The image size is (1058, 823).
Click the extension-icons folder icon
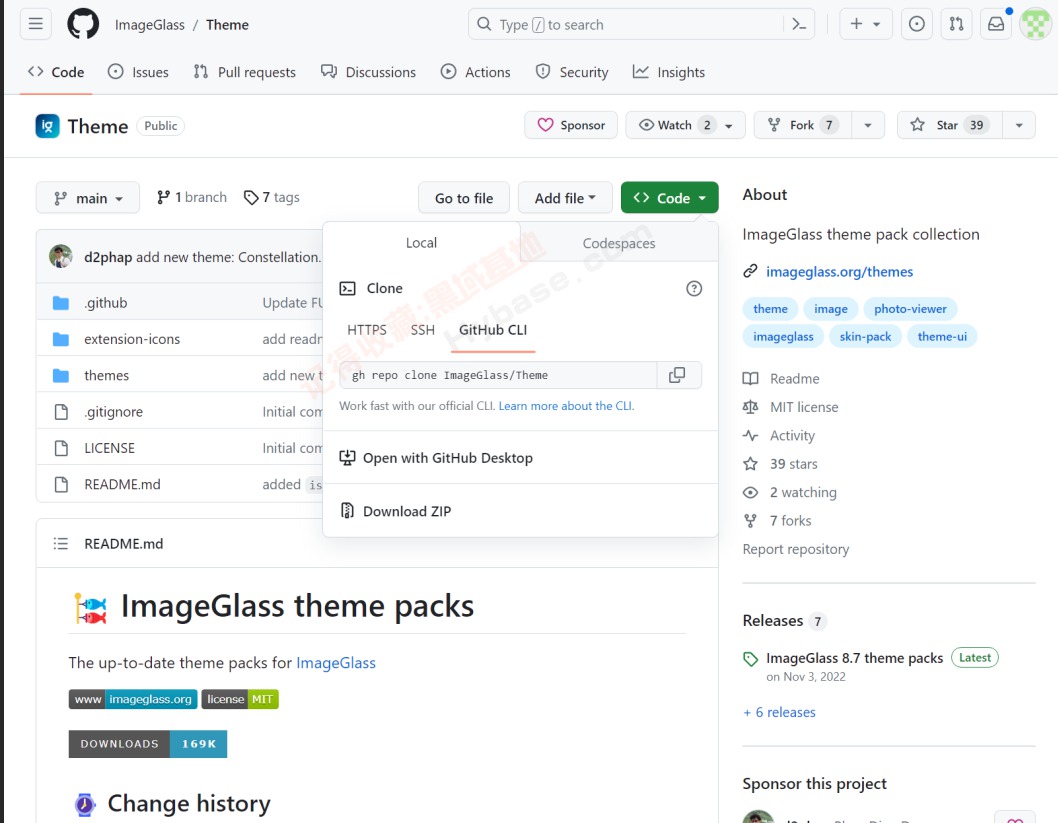tap(61, 339)
